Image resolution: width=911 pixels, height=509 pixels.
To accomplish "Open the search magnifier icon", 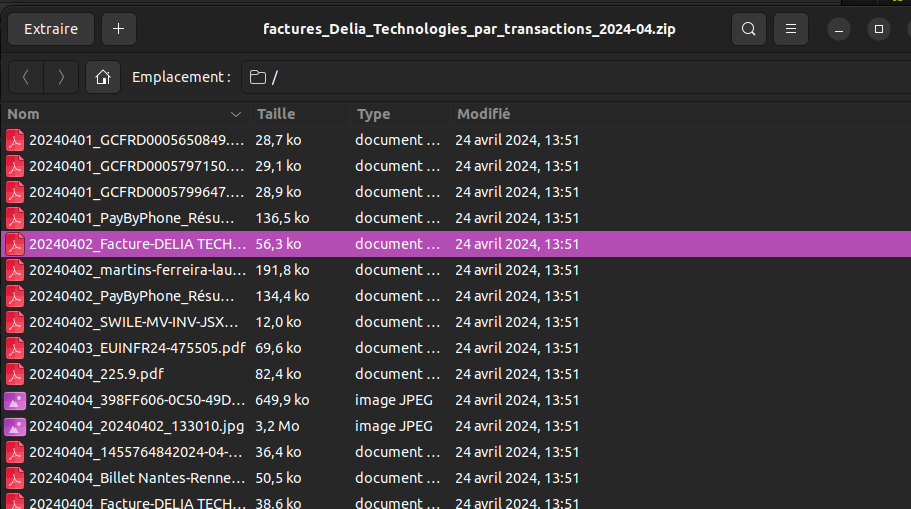I will (x=748, y=29).
